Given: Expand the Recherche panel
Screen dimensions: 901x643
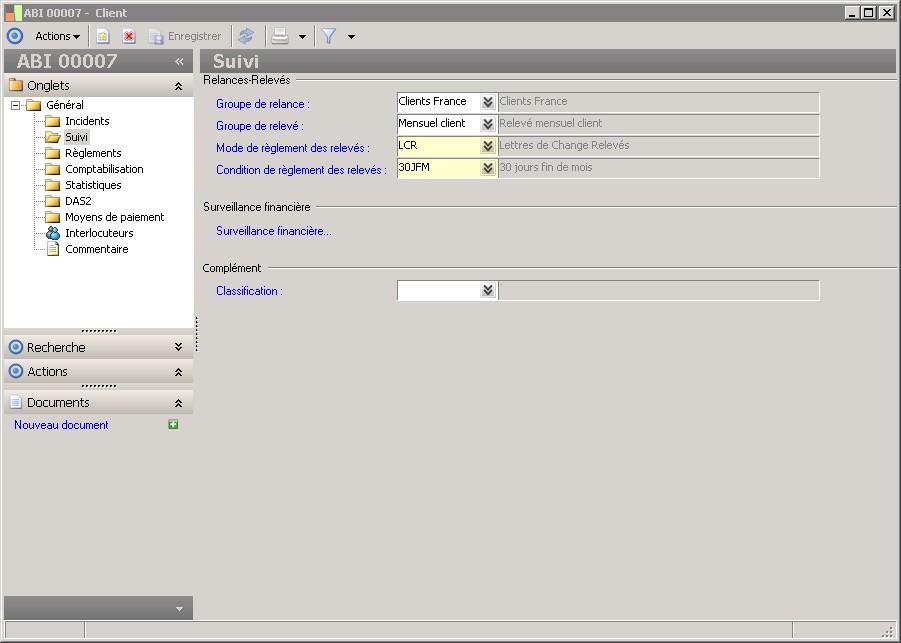Looking at the screenshot, I should (178, 347).
